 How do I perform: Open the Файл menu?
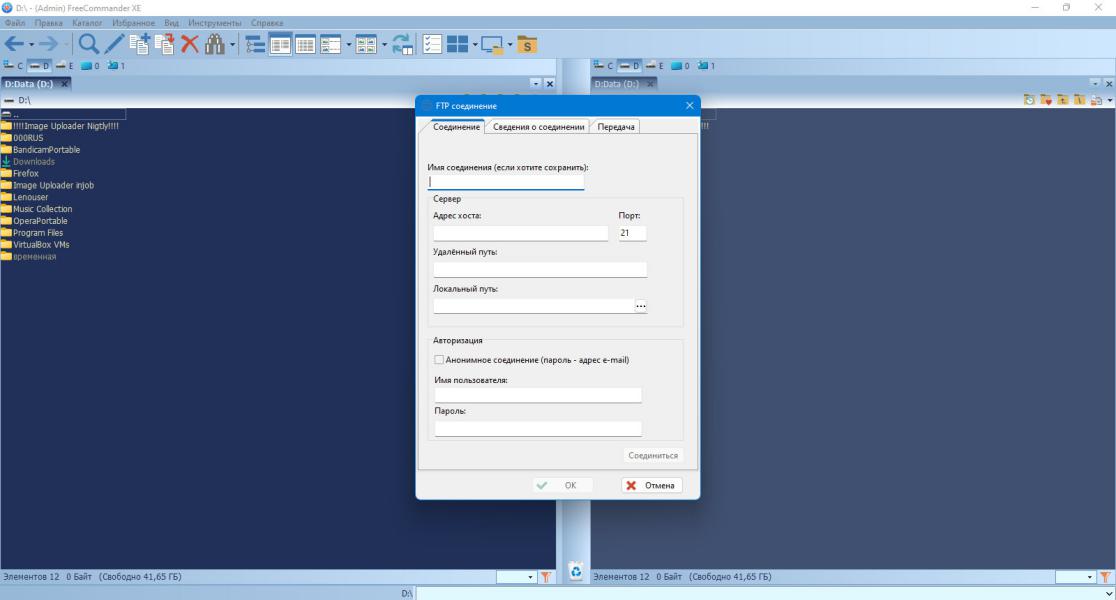(15, 23)
